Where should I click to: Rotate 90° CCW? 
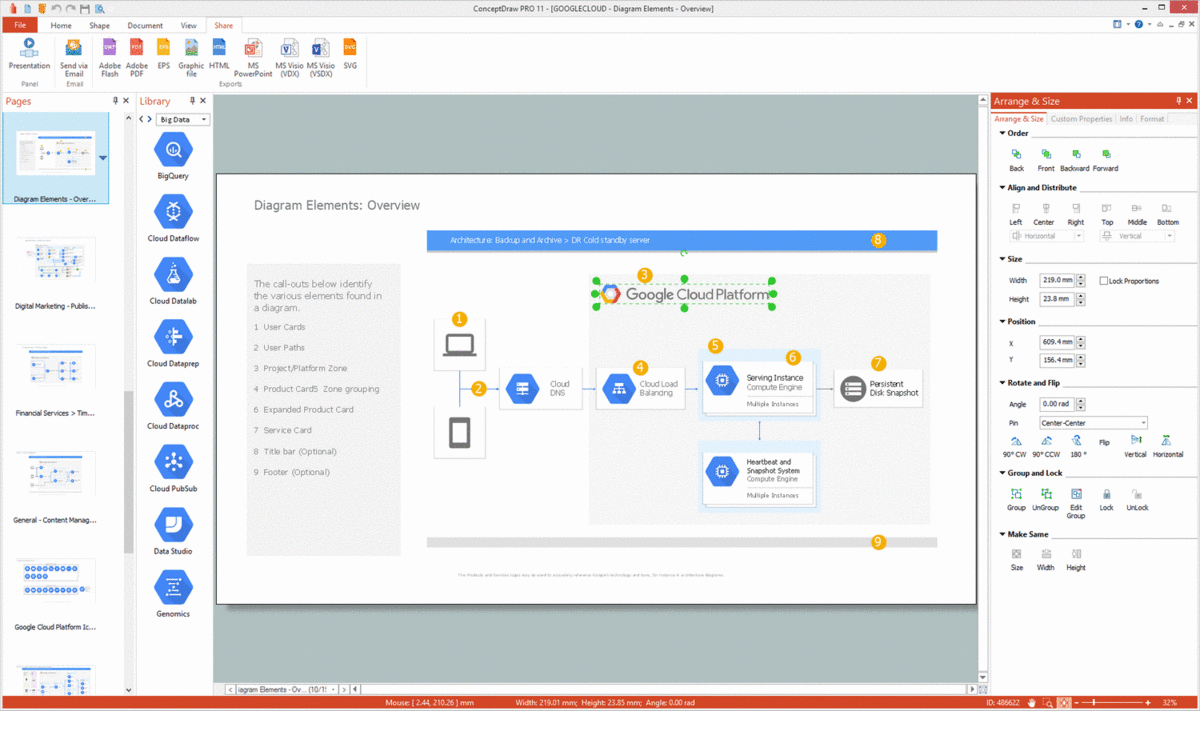[1046, 446]
